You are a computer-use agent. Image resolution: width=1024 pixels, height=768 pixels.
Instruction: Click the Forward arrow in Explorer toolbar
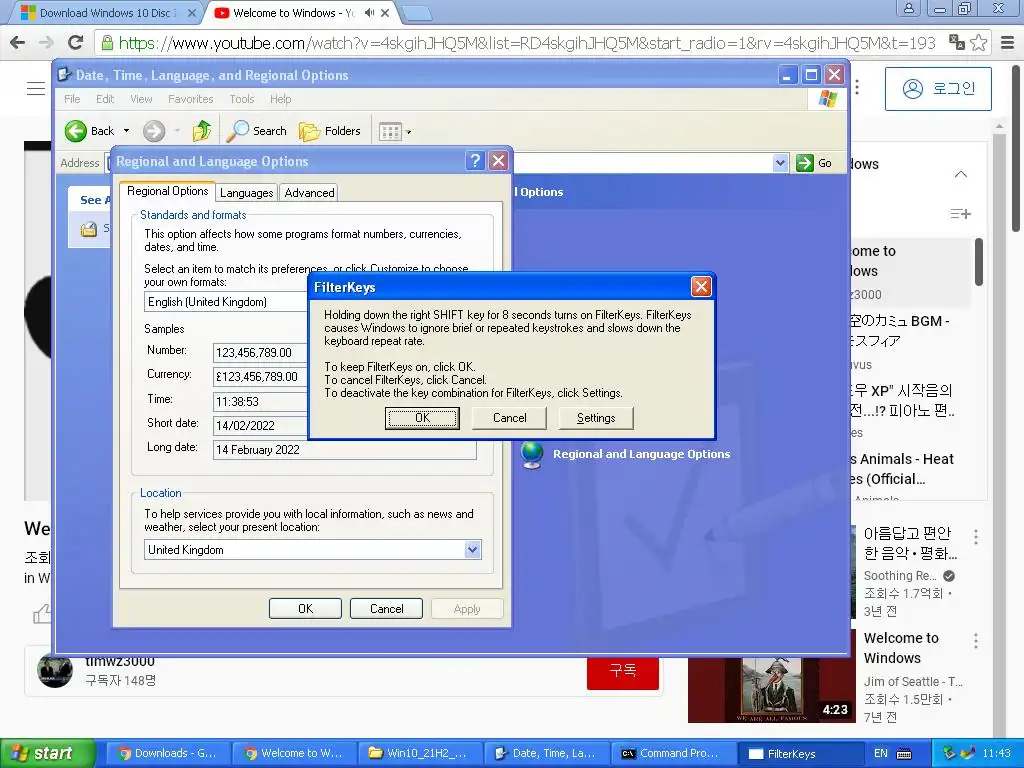154,131
